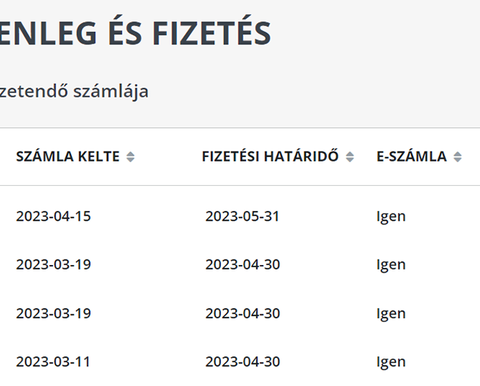Click the fizetendő számlája subtitle text
Viewport: 480px width, 386px height.
click(74, 91)
